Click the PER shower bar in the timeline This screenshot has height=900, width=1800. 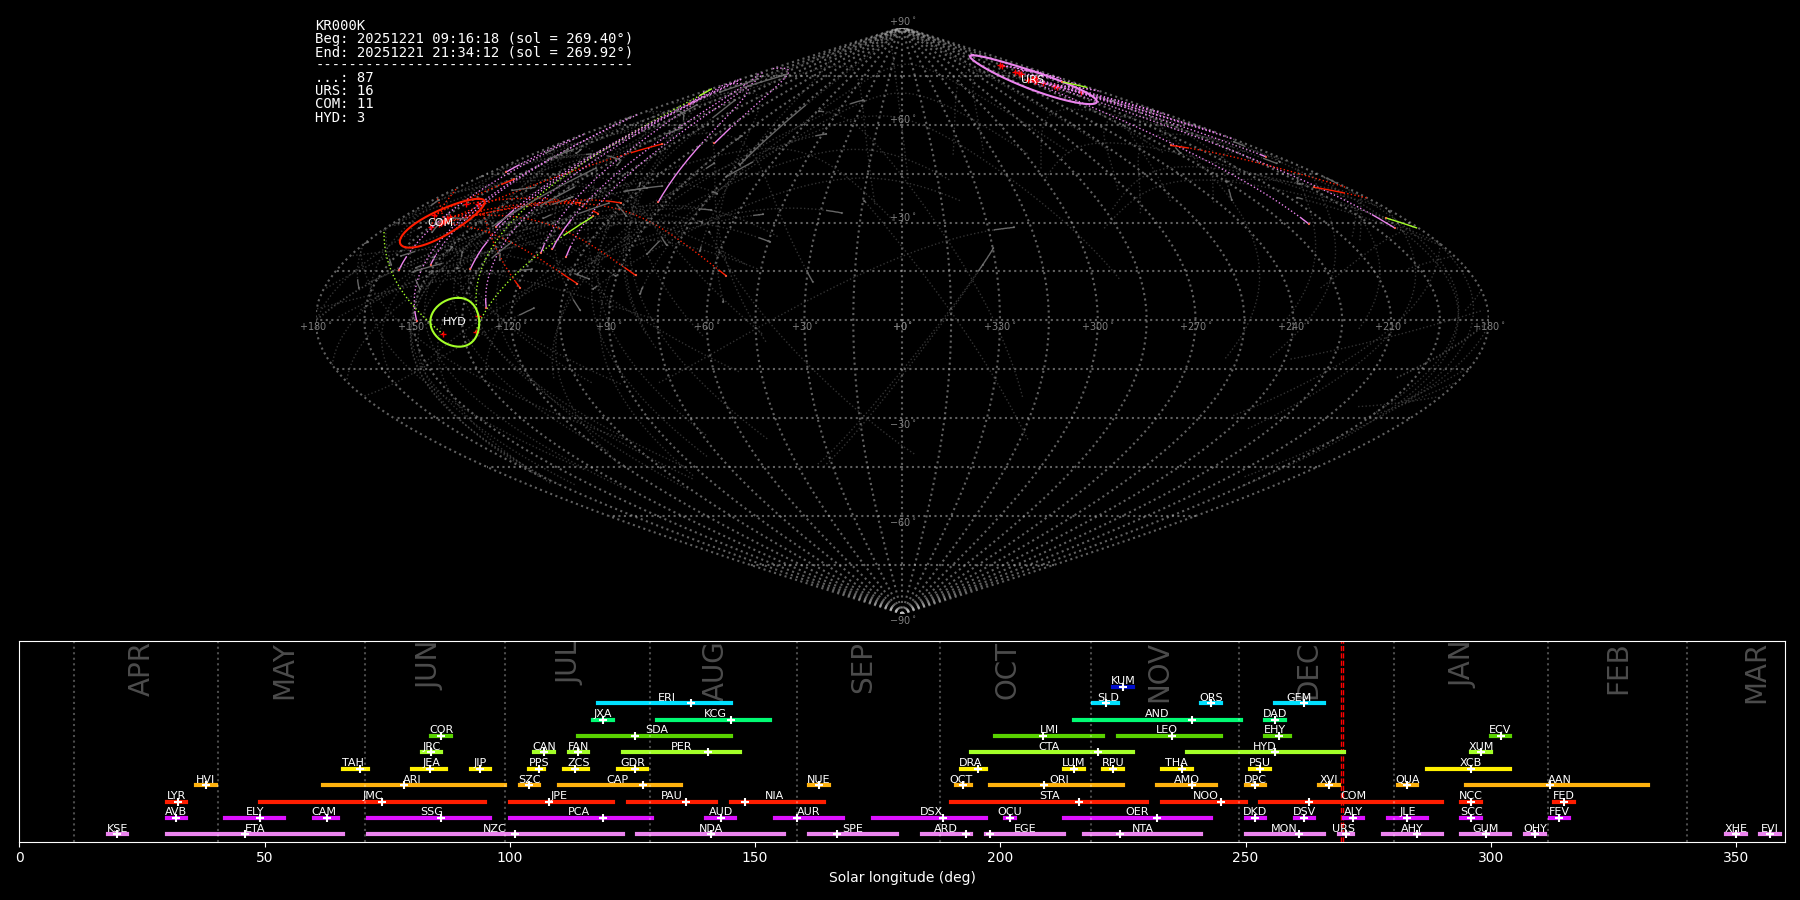pyautogui.click(x=681, y=752)
